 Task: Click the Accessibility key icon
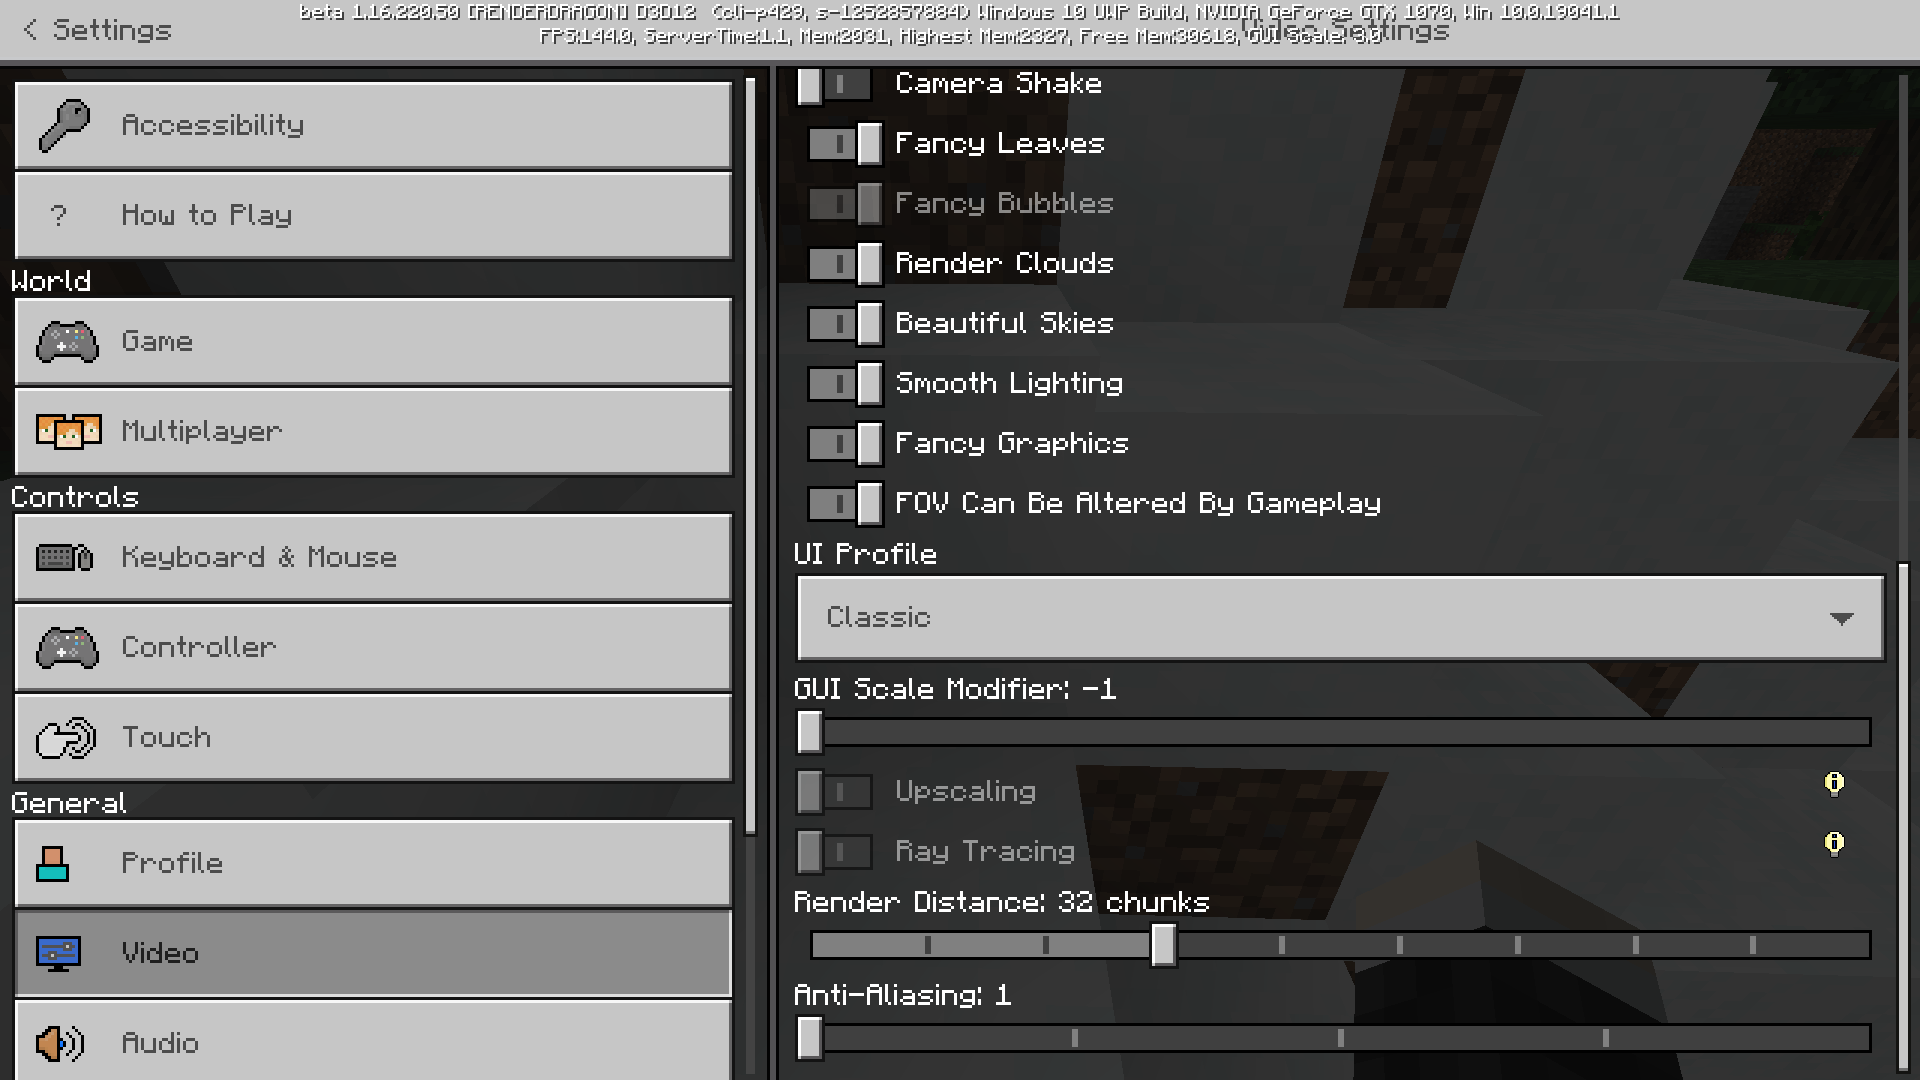(x=64, y=125)
